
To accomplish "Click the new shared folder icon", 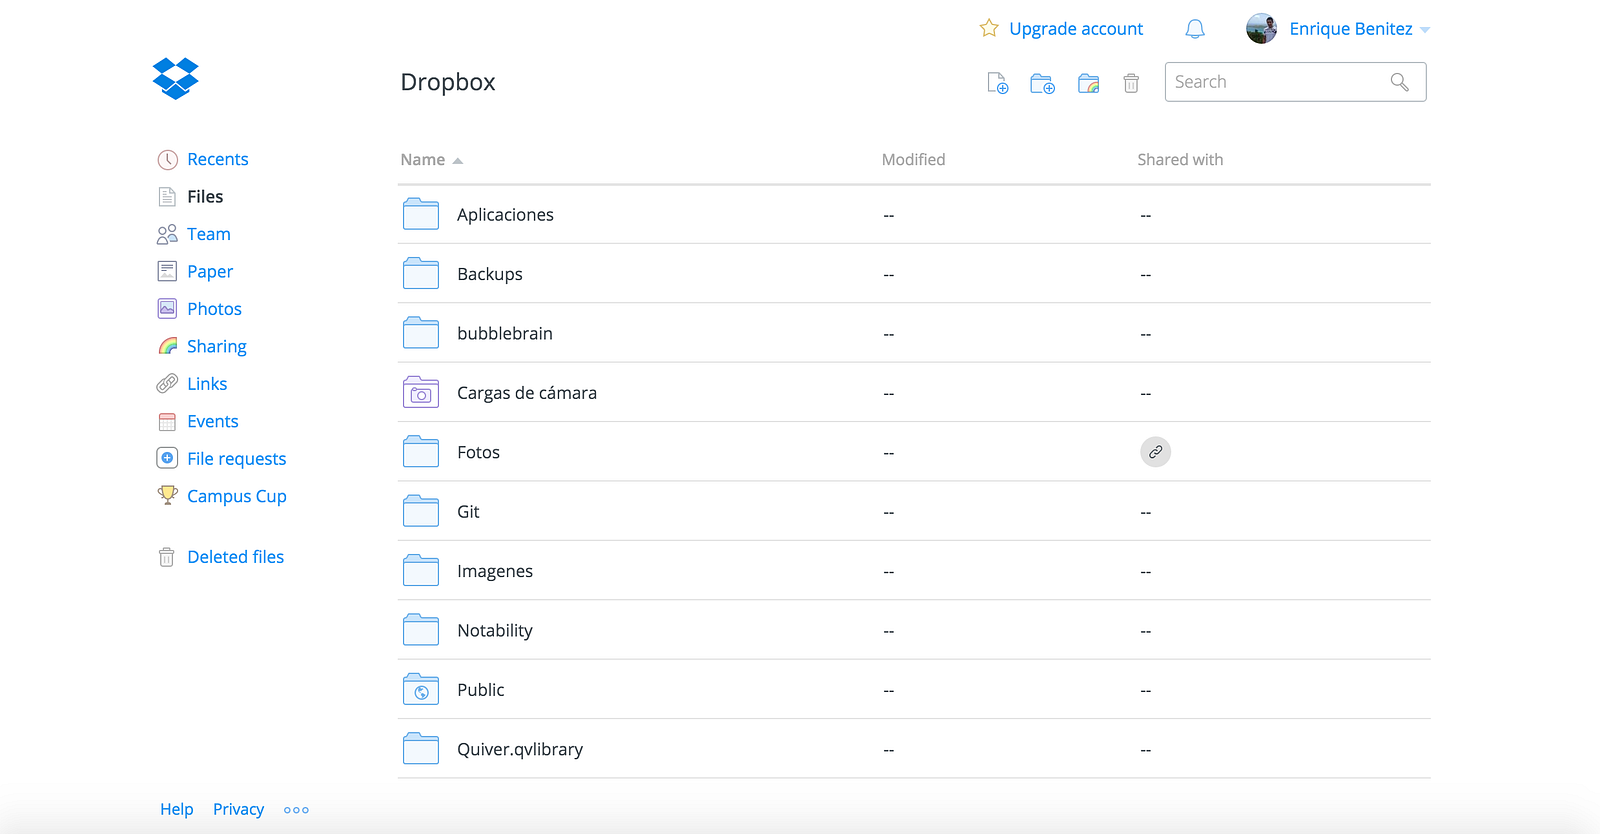I will click(1089, 83).
